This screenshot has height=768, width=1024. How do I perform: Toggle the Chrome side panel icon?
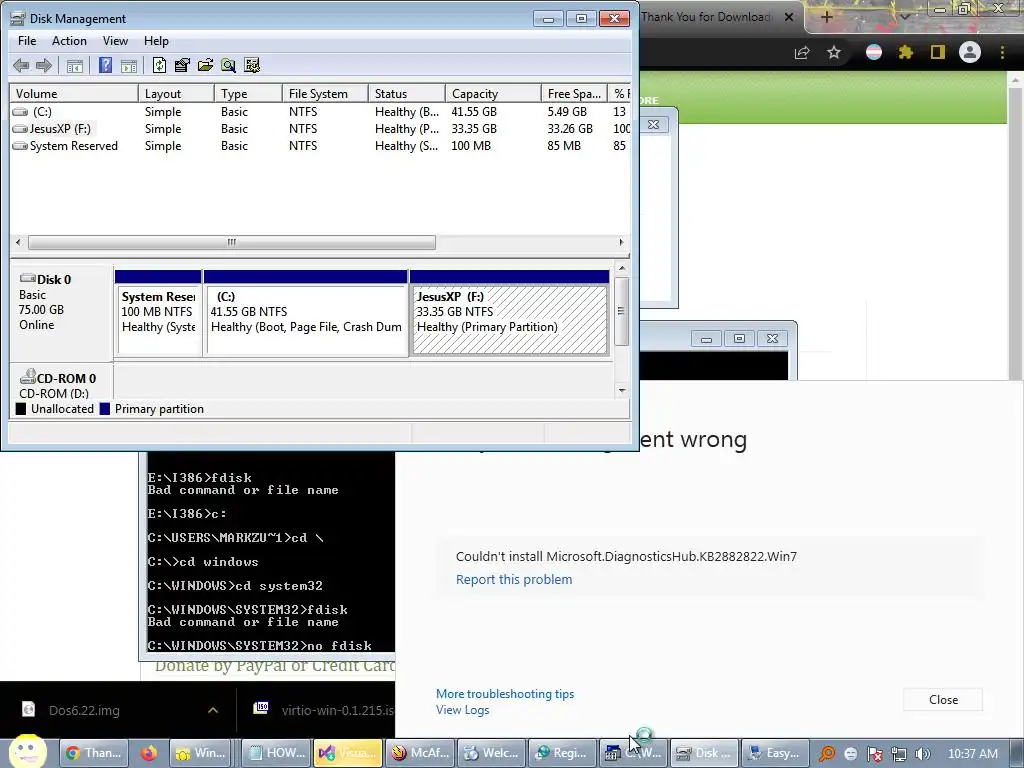pos(938,52)
